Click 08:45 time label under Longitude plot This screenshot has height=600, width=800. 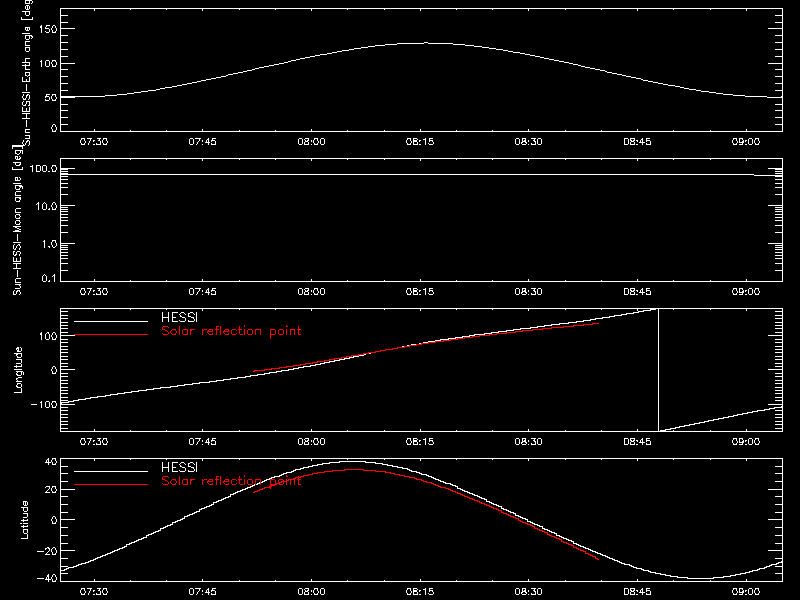click(637, 442)
